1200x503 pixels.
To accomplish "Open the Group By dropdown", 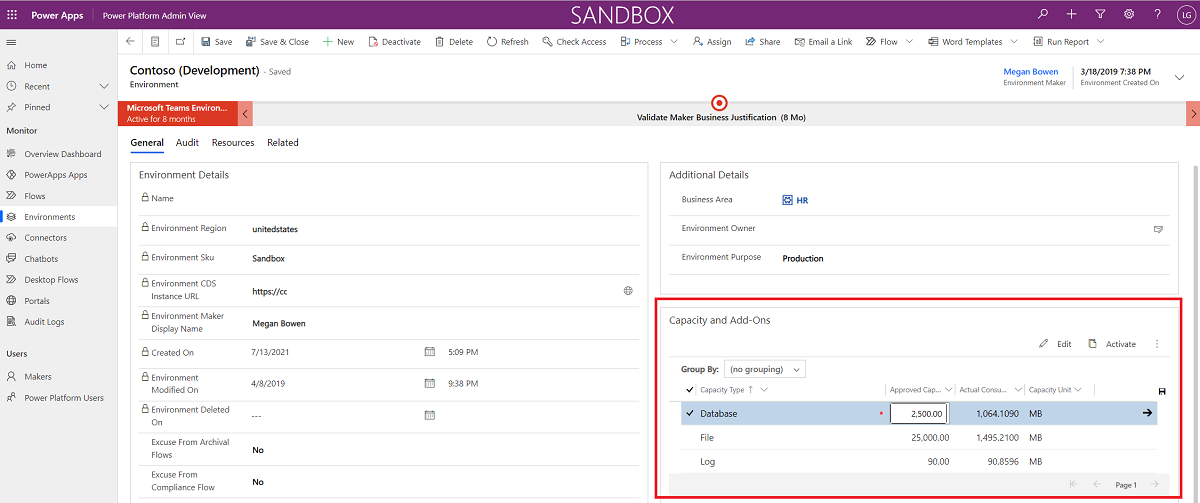I will tap(764, 369).
